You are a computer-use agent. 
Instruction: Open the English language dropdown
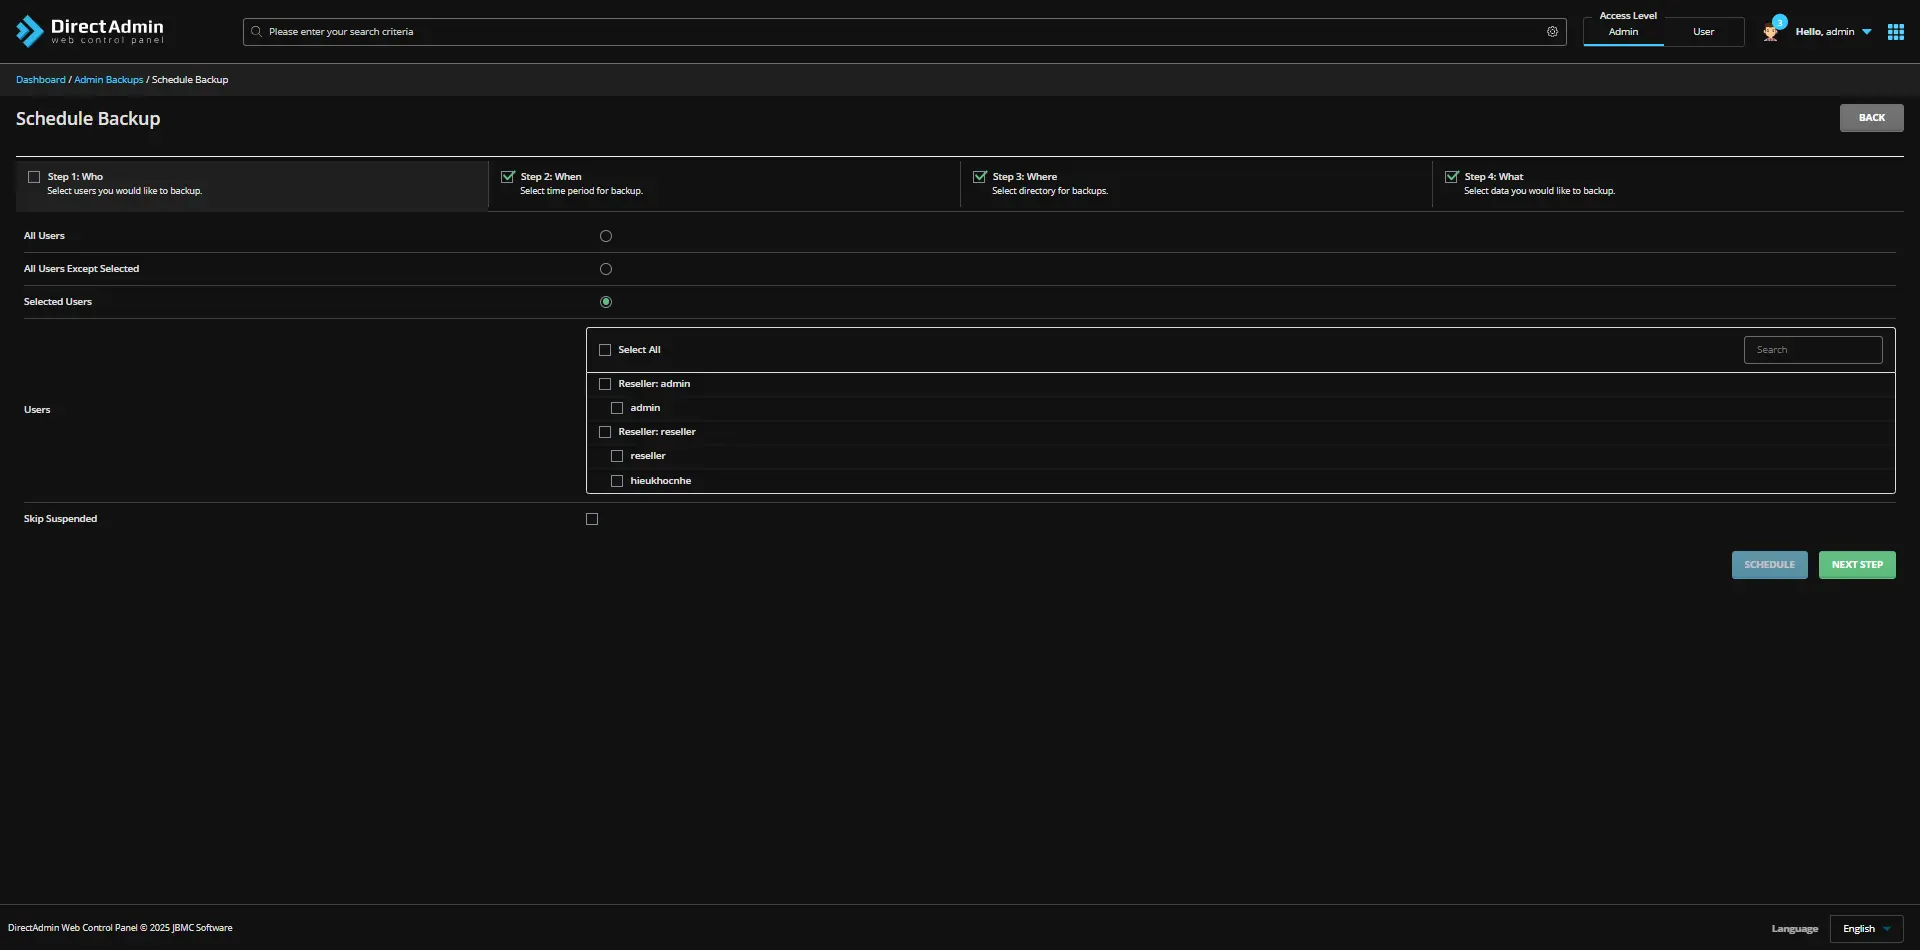(1866, 929)
